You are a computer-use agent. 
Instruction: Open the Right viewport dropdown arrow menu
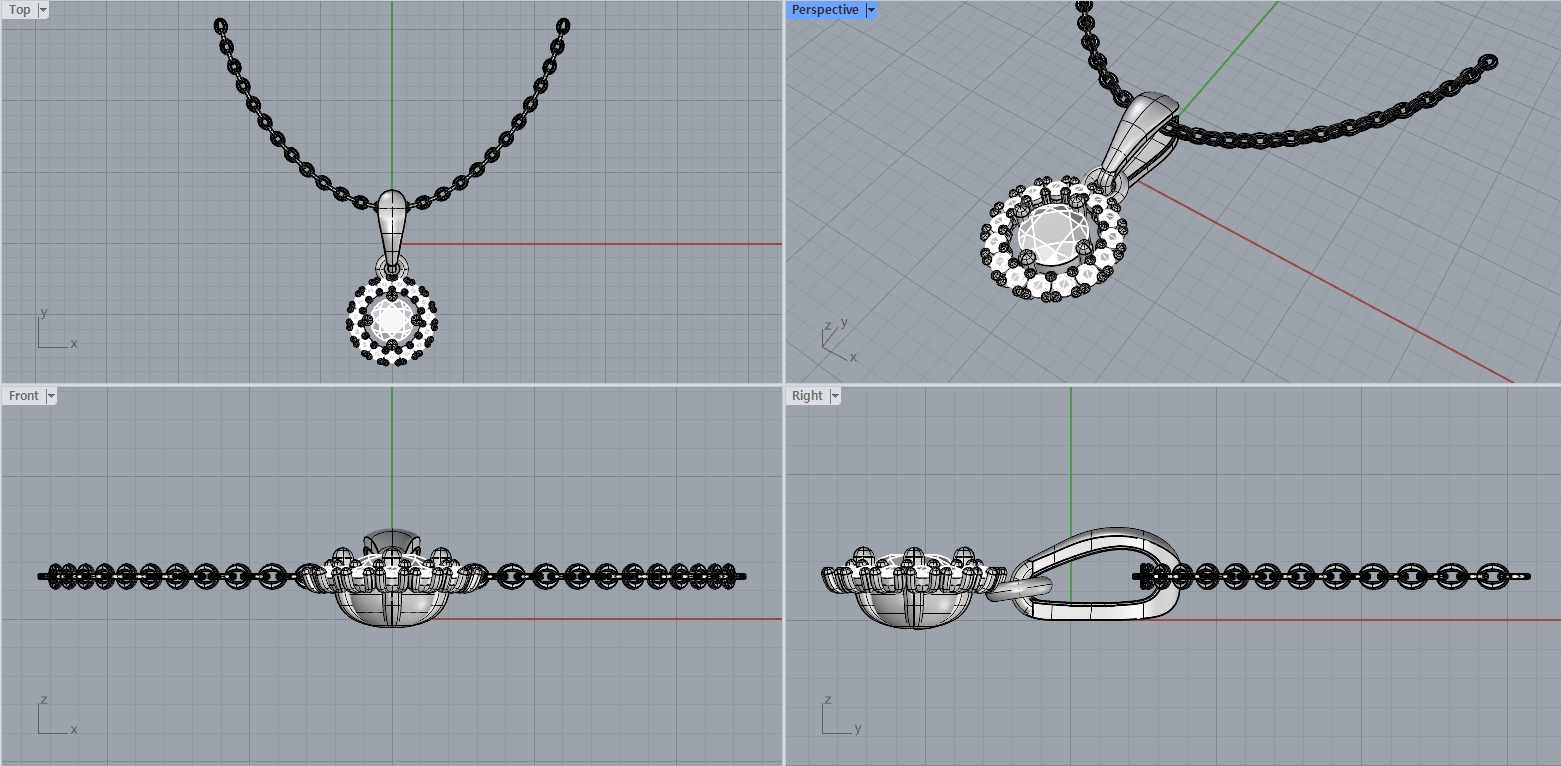835,396
